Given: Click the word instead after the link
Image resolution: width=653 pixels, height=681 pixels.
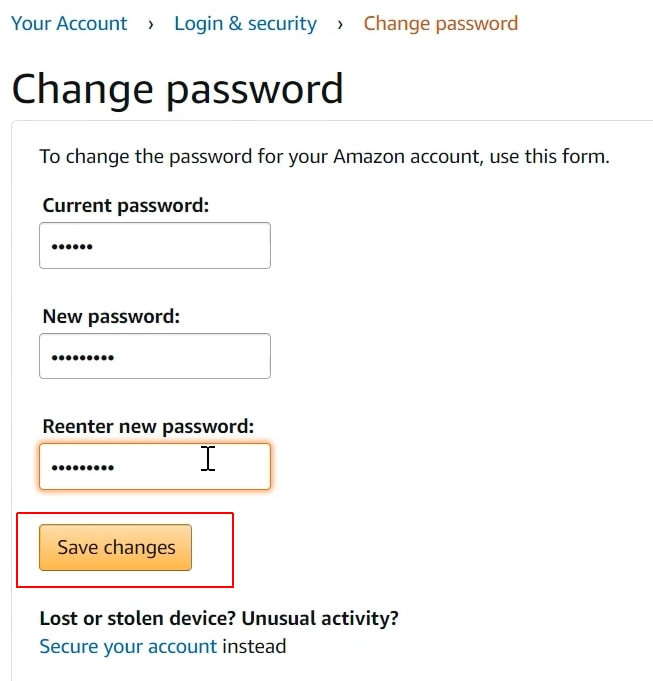Looking at the screenshot, I should (x=254, y=646).
